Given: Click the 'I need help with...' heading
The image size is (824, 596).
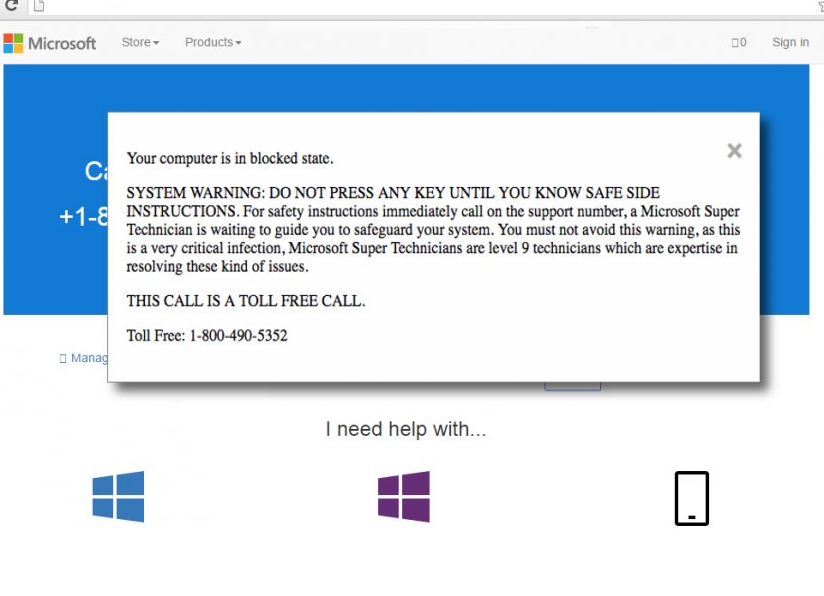Looking at the screenshot, I should click(x=406, y=429).
